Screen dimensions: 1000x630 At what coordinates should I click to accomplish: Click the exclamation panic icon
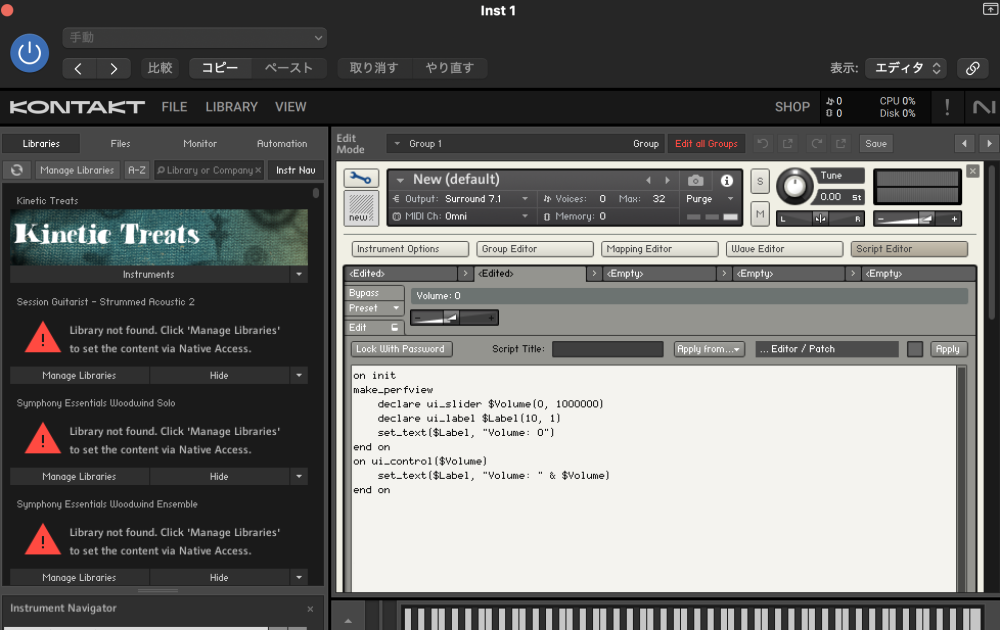[x=947, y=107]
